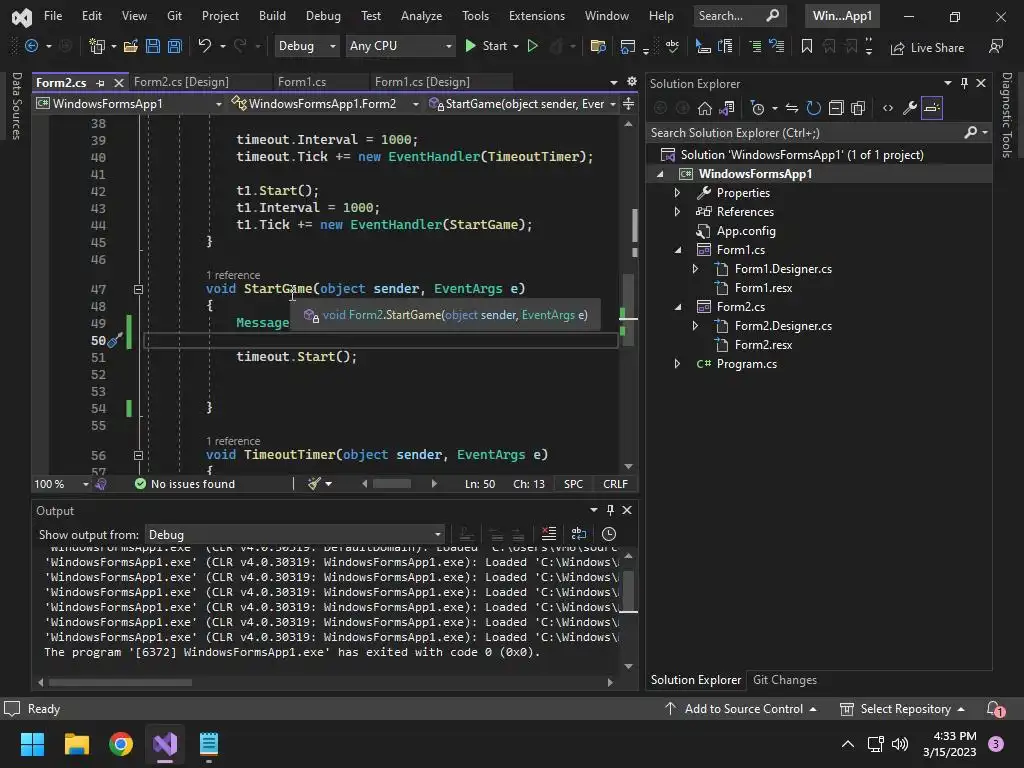Open Visual Studio from the Windows taskbar

tap(165, 744)
